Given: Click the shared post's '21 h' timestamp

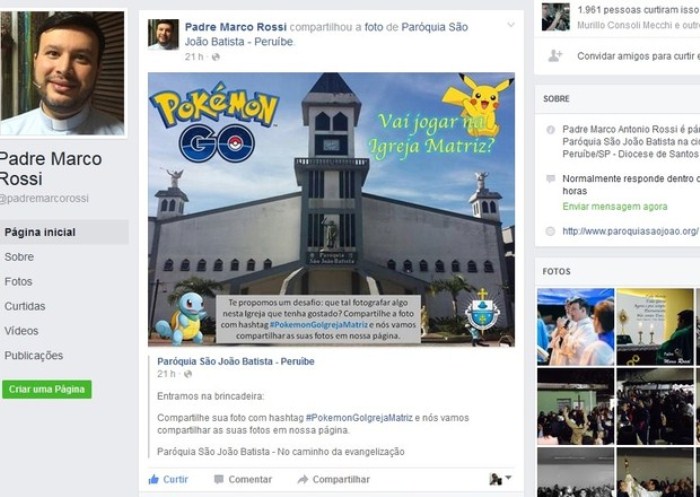Looking at the screenshot, I should pos(166,374).
